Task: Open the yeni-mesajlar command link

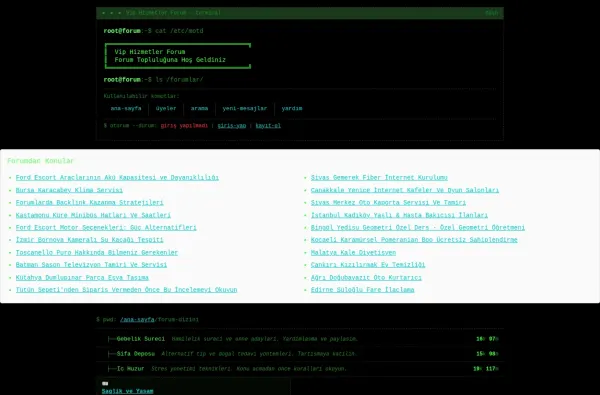Action: (245, 108)
